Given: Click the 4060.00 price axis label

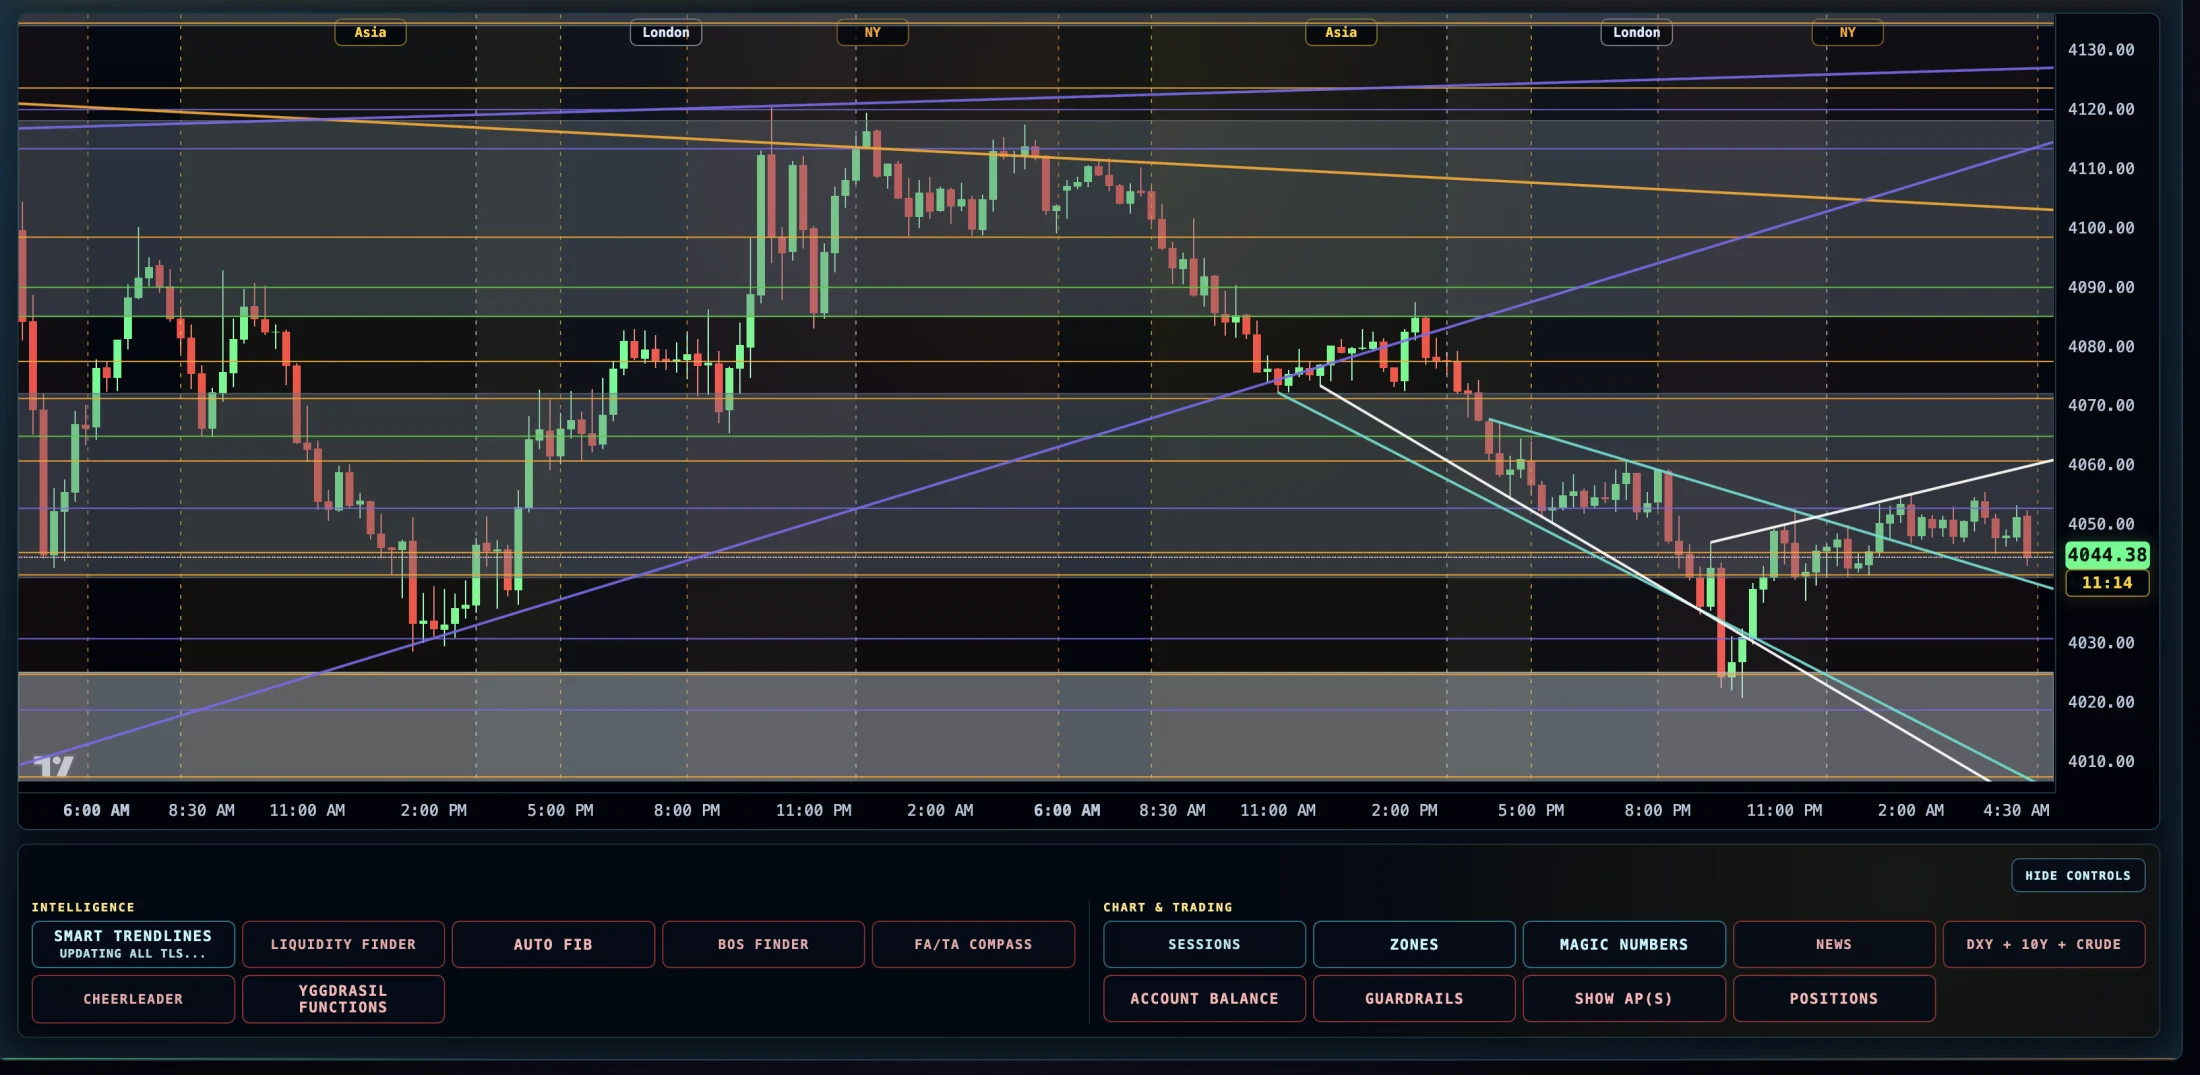Looking at the screenshot, I should (2101, 465).
